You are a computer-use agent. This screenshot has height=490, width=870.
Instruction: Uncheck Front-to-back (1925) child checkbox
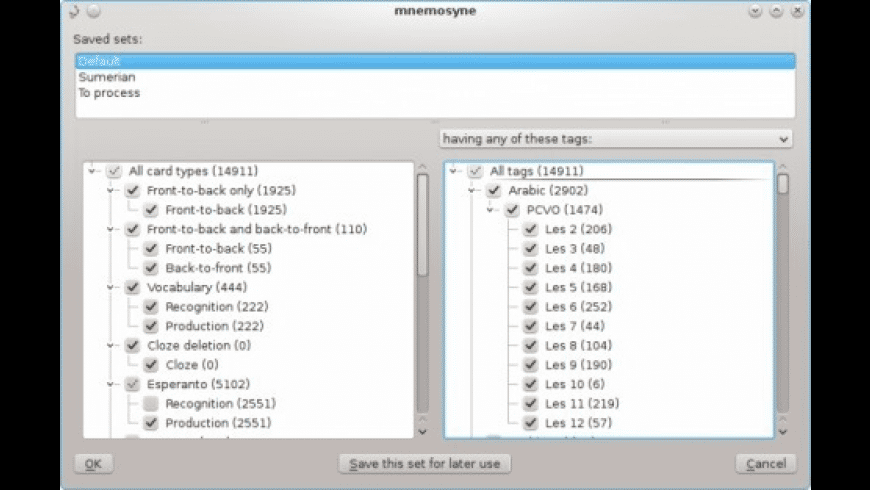coord(151,210)
